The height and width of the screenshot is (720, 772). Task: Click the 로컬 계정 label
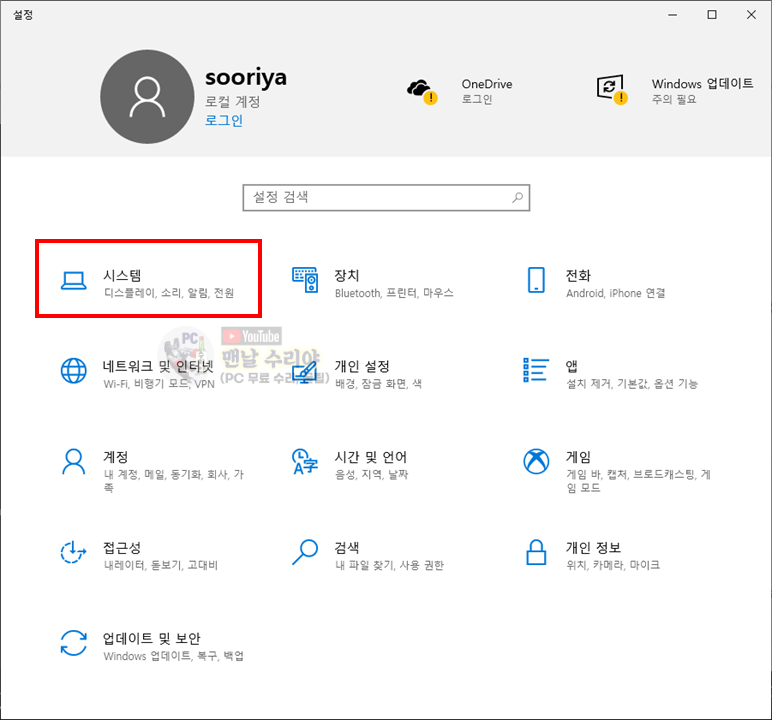pos(232,101)
